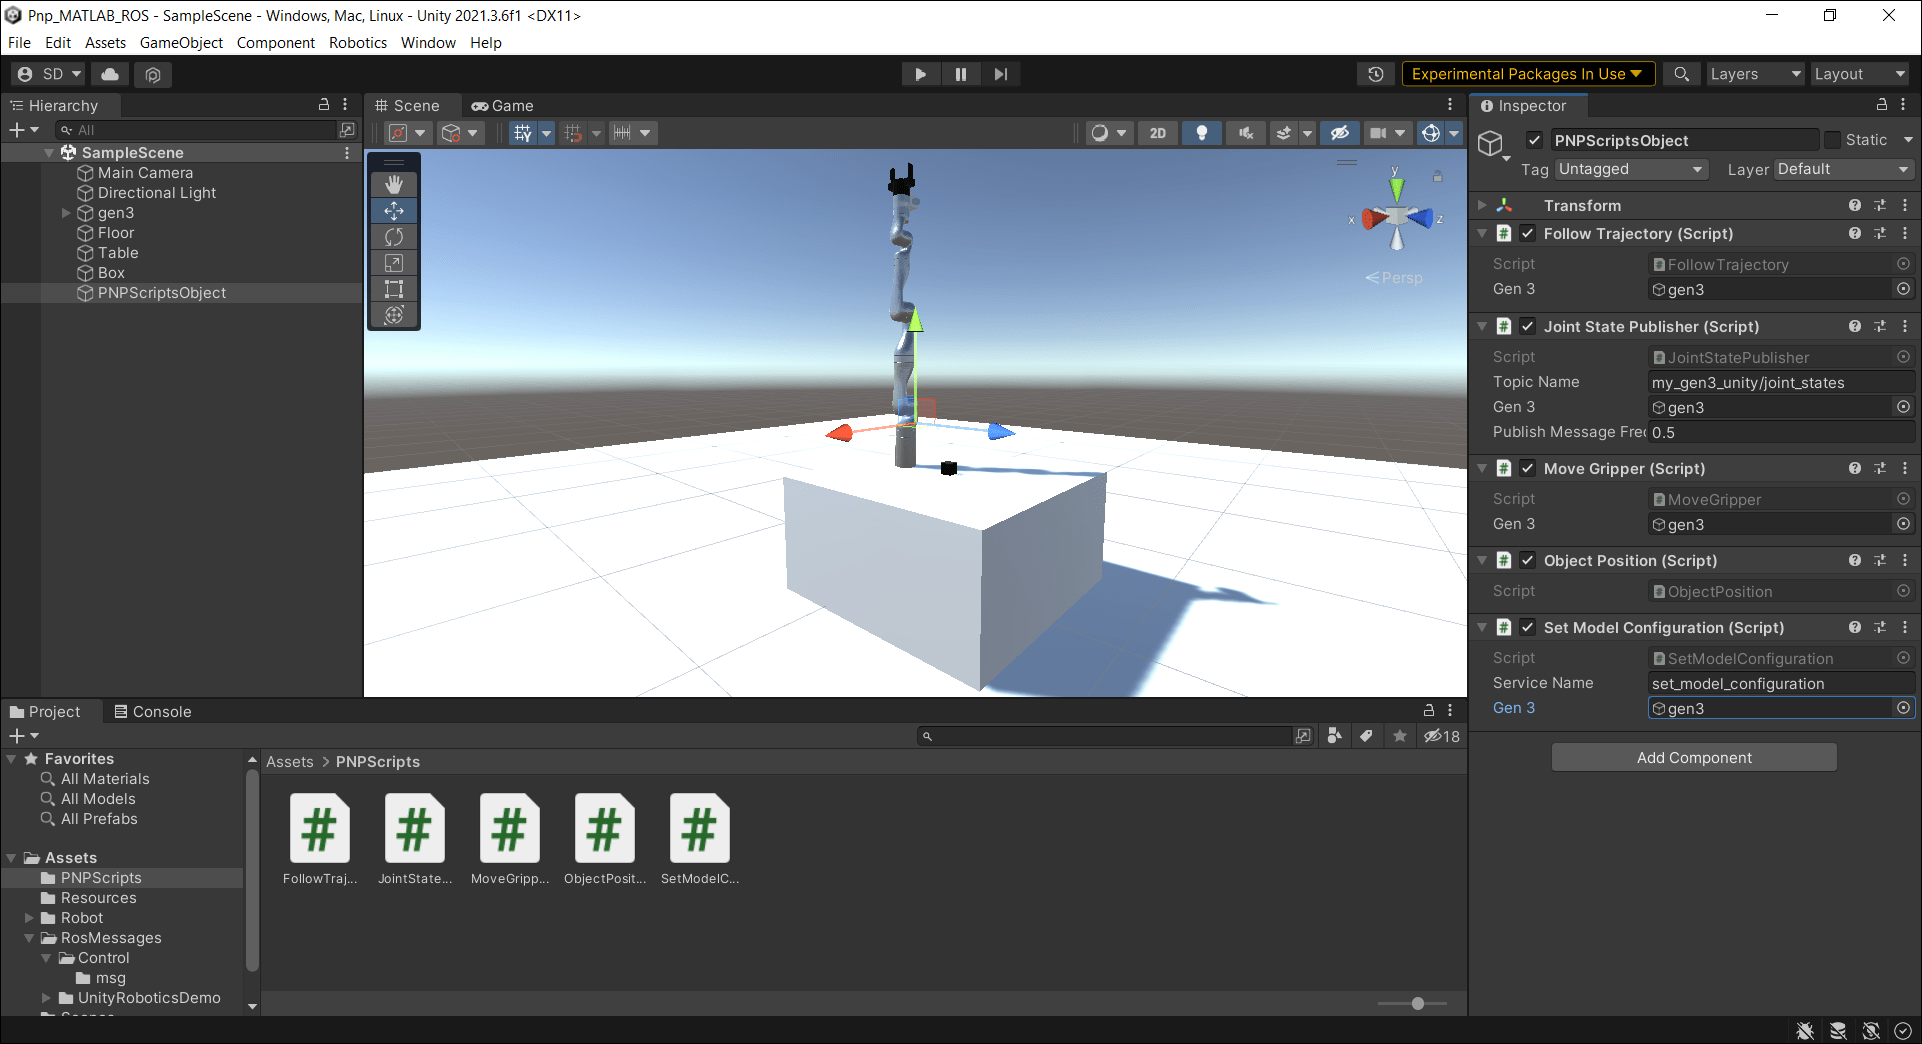Search assets by type
This screenshot has width=1922, height=1044.
(x=1334, y=736)
